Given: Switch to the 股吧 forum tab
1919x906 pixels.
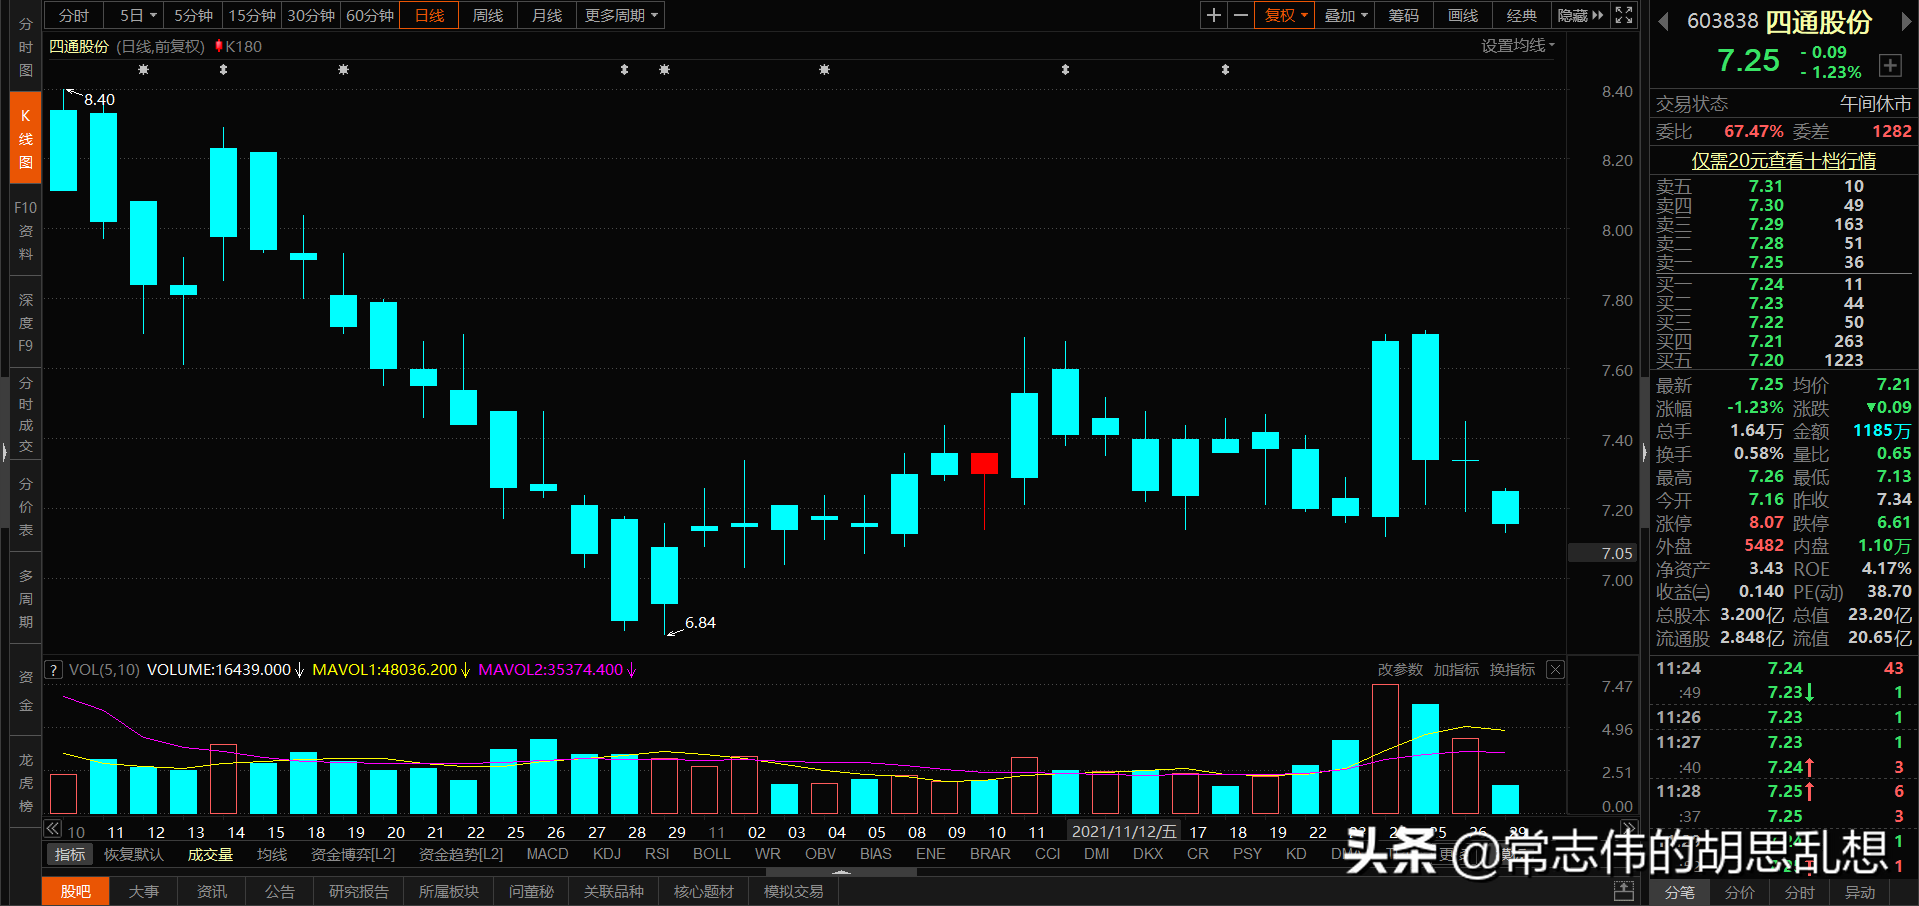Looking at the screenshot, I should tap(75, 891).
